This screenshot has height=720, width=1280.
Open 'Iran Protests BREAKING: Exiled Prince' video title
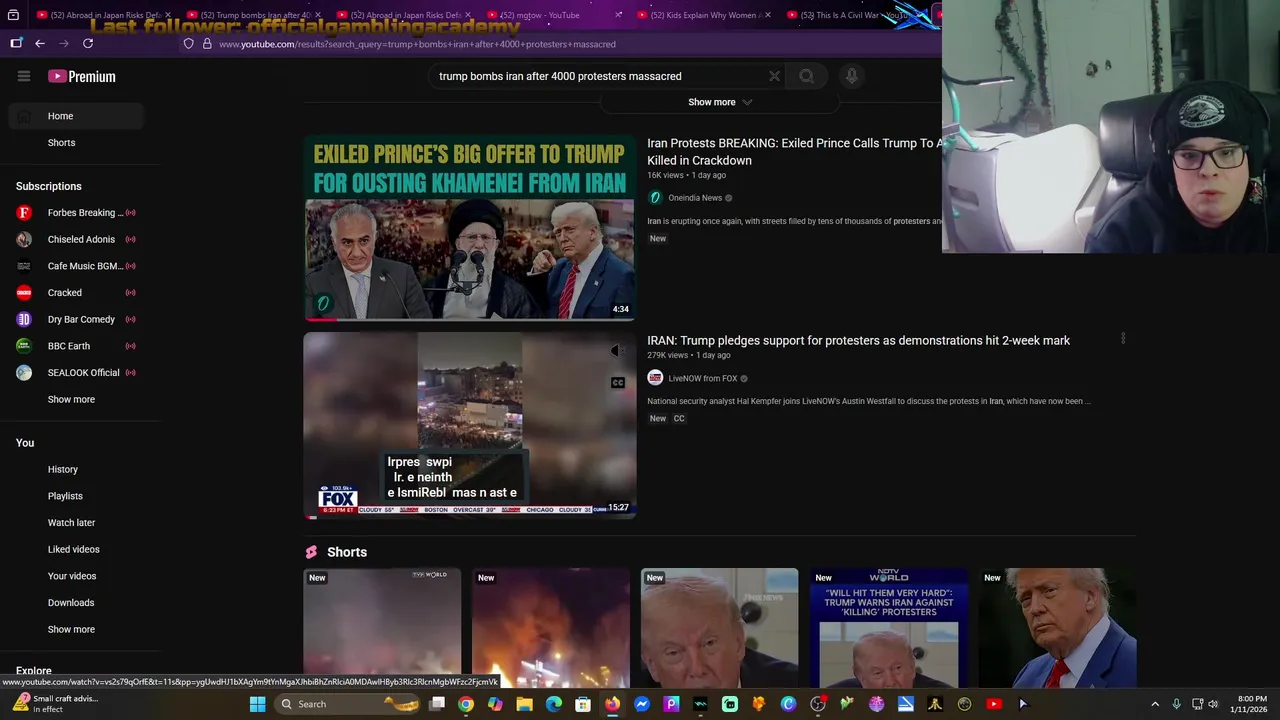795,151
